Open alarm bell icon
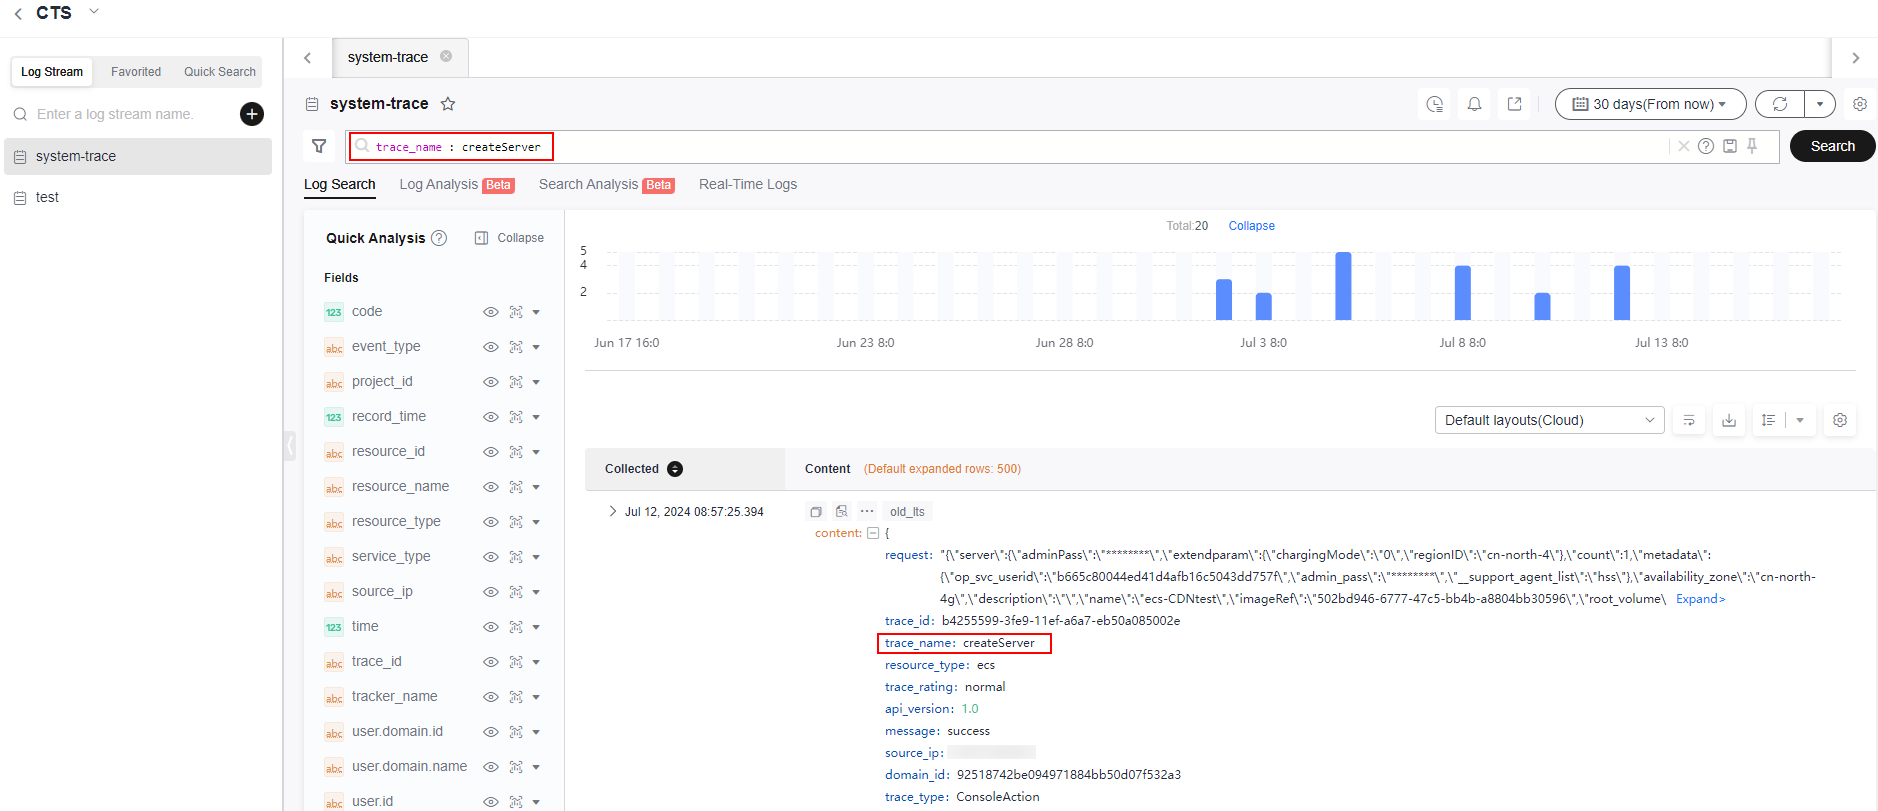The width and height of the screenshot is (1878, 811). [x=1475, y=104]
